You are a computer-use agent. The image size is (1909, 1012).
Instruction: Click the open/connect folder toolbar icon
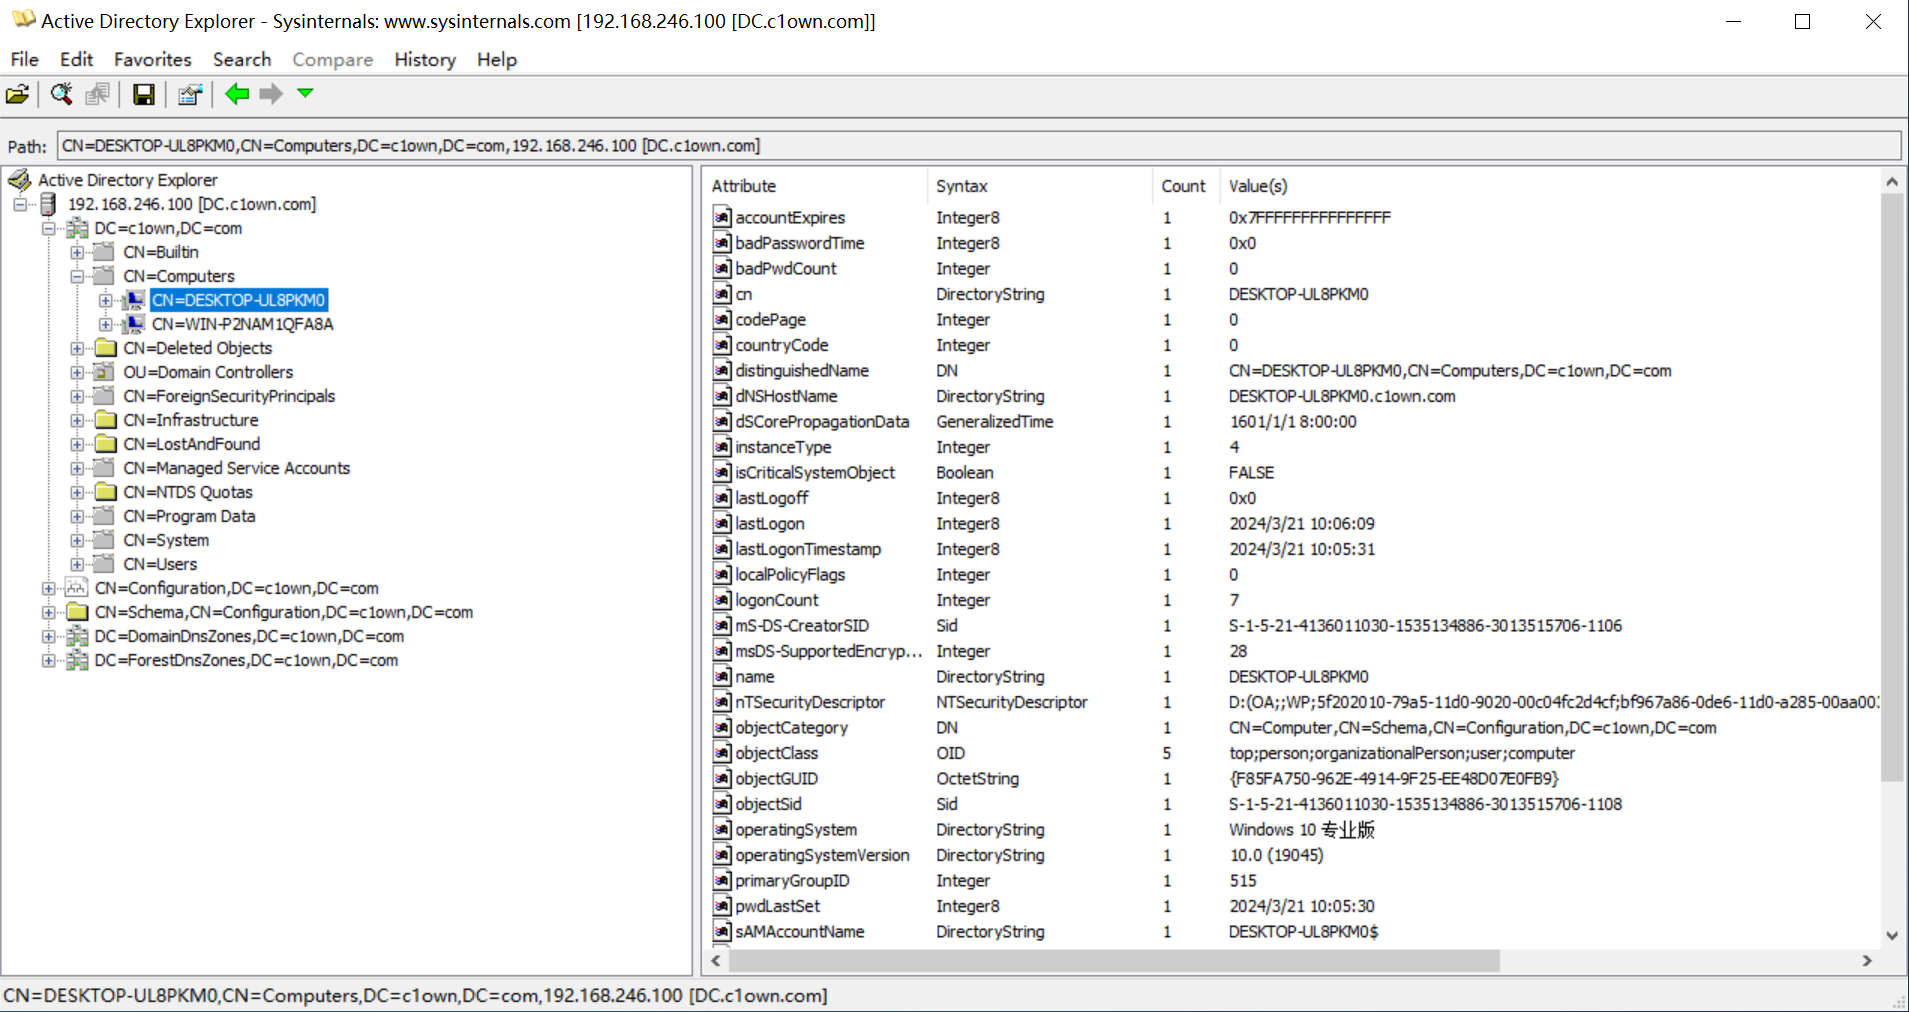click(17, 95)
